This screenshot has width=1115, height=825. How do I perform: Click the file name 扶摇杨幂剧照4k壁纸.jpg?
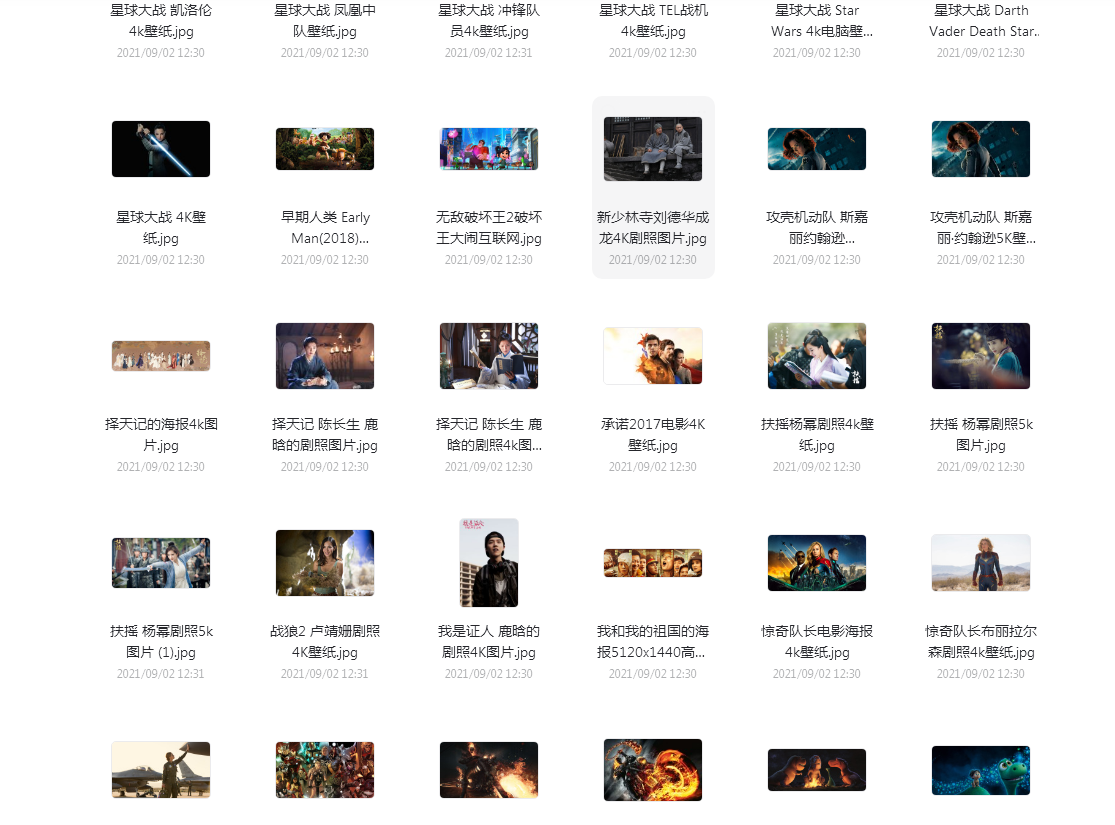click(x=817, y=435)
